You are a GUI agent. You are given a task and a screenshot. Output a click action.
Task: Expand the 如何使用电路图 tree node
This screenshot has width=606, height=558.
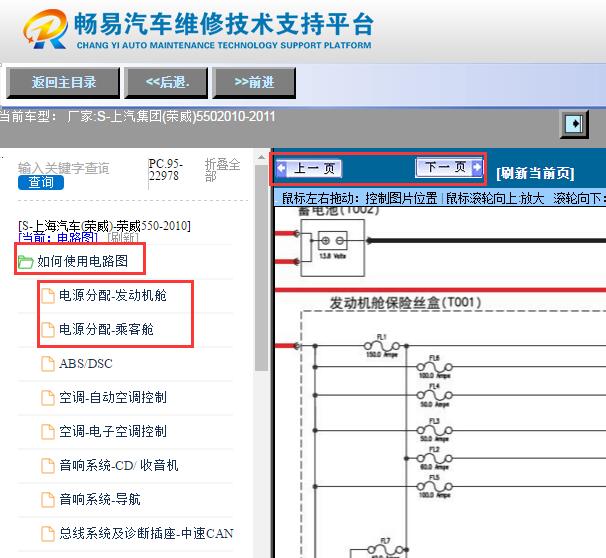[x=82, y=261]
